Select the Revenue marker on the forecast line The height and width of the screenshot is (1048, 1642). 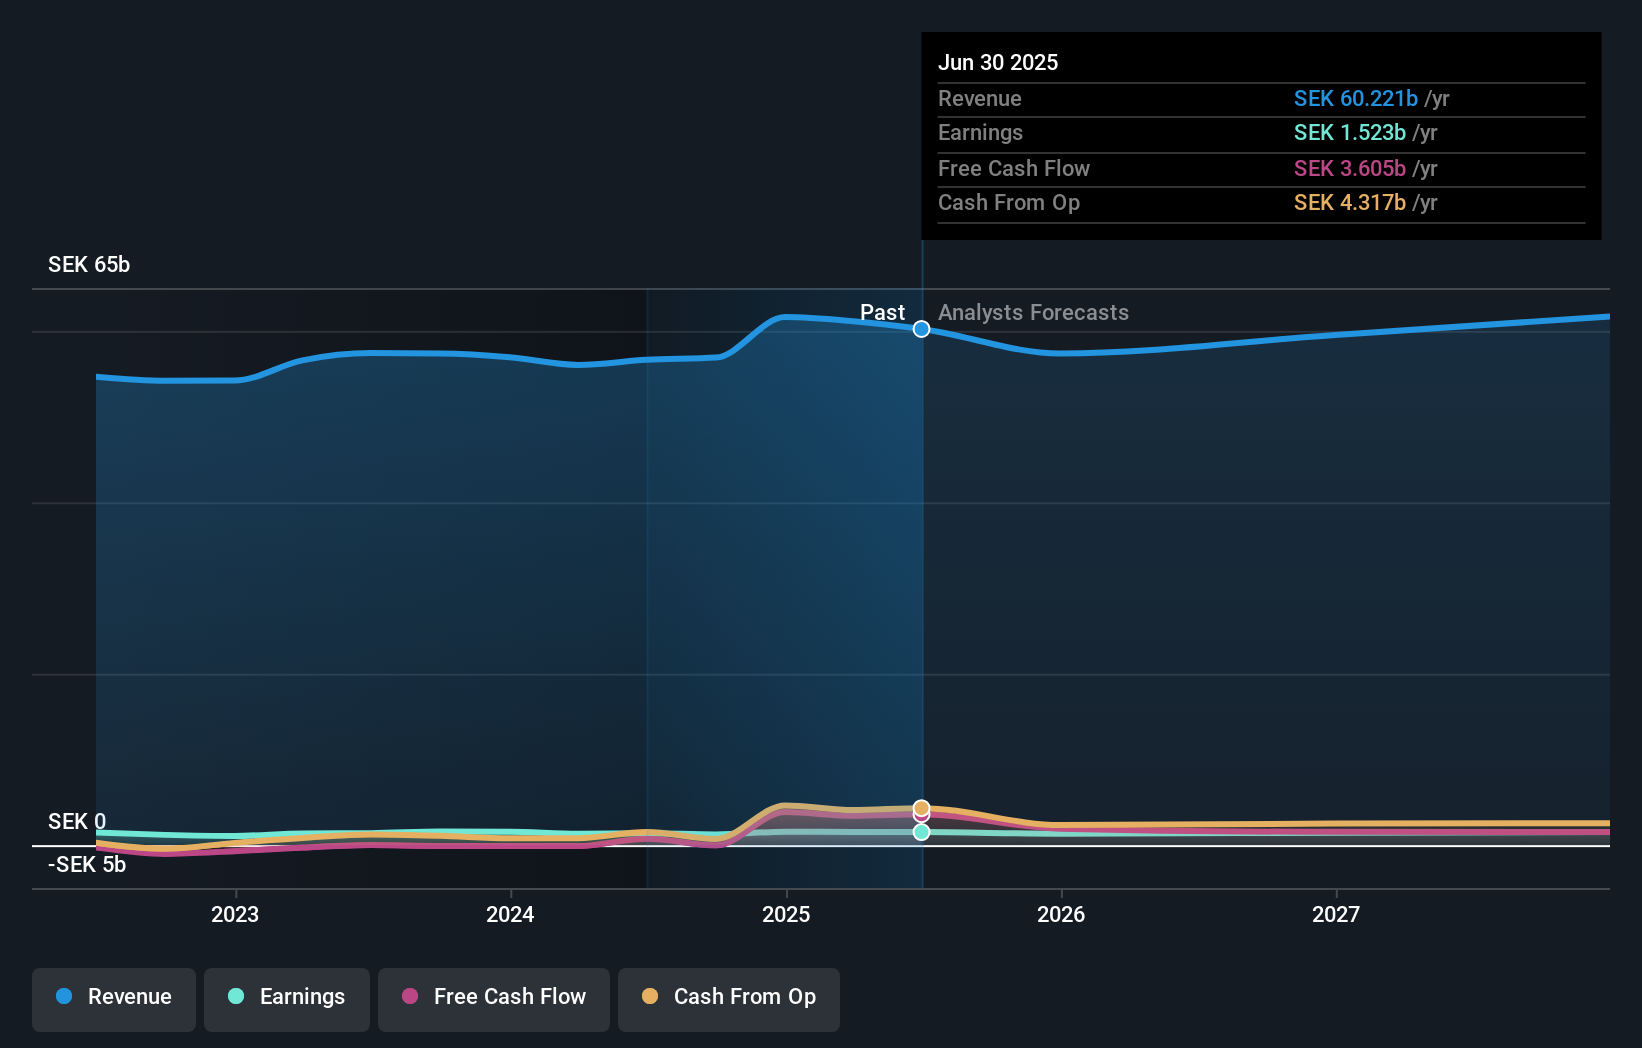tap(921, 328)
